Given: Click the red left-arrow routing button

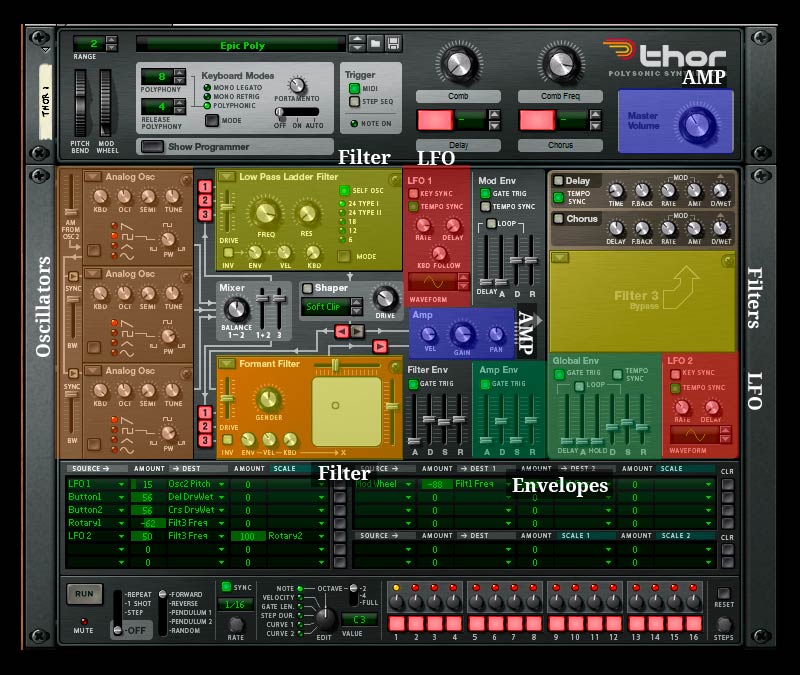Looking at the screenshot, I should pos(342,332).
